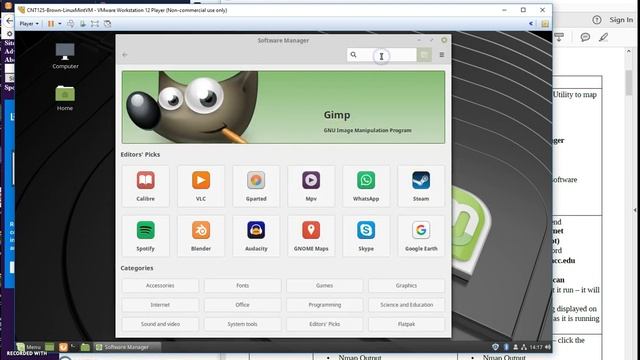640x360 pixels.
Task: Click the magnifier icon in search box
Action: point(353,55)
